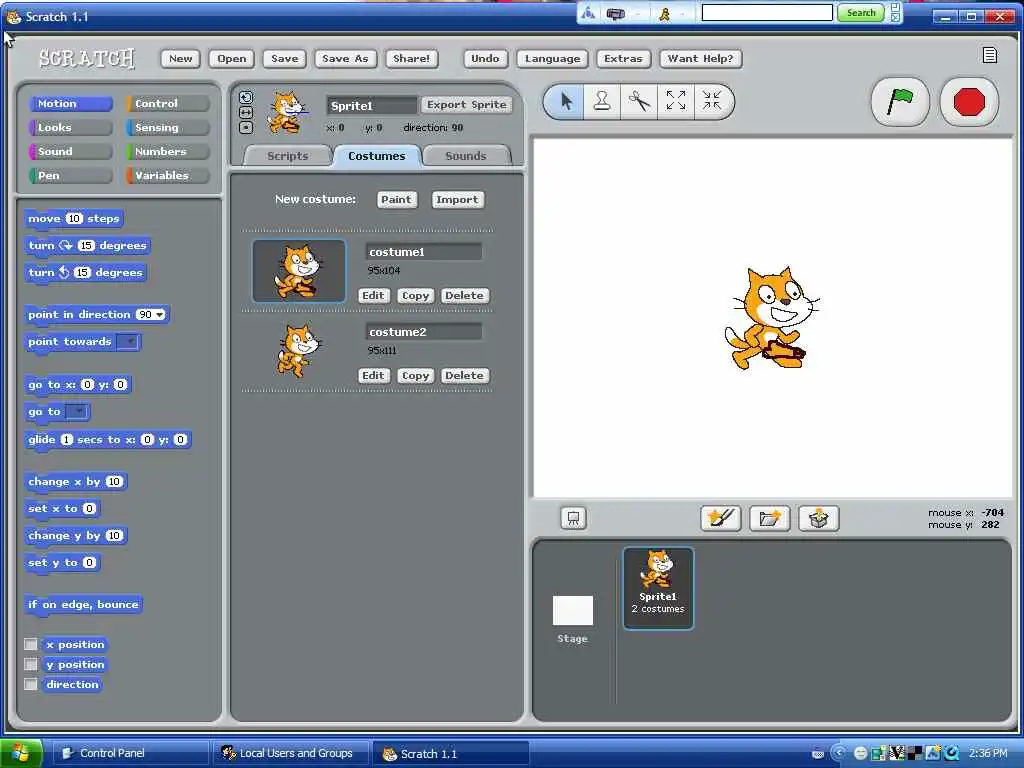
Task: Click the red stop sign button
Action: pos(968,102)
